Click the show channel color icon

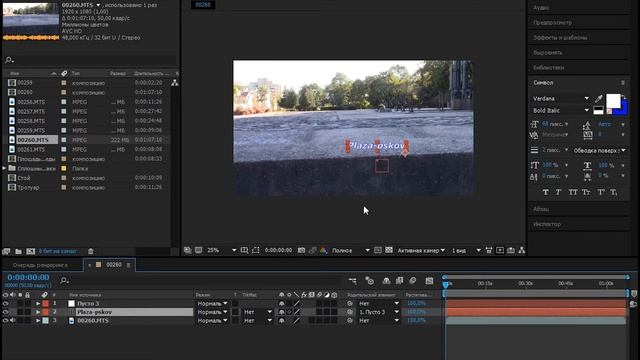click(x=323, y=250)
